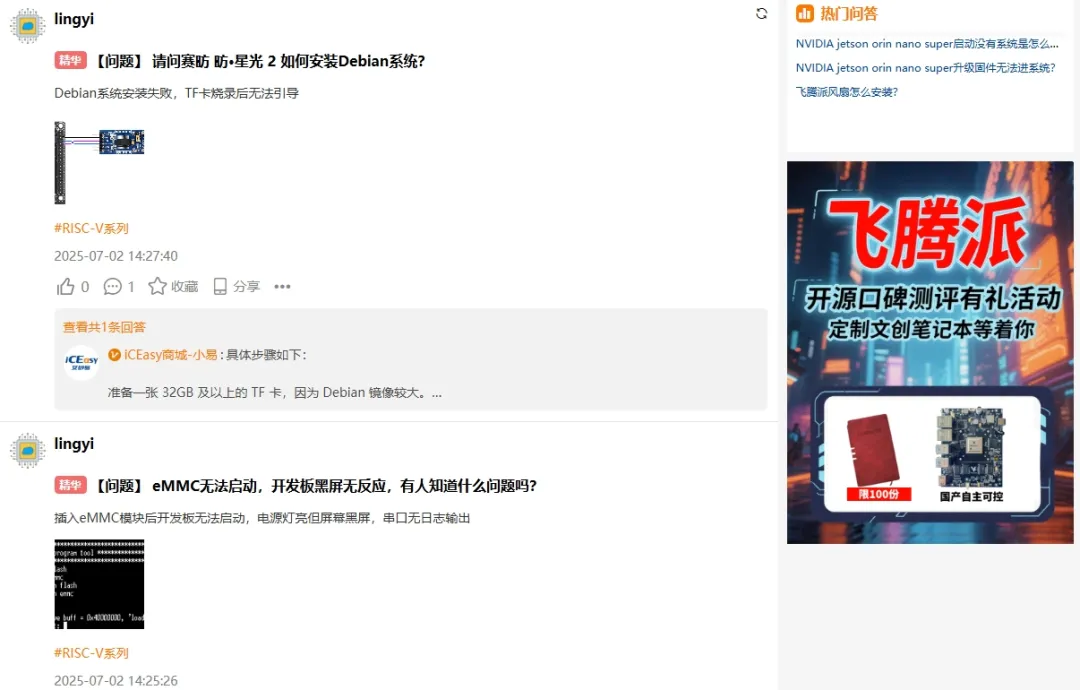Open the eMMC boot failure question title
The height and width of the screenshot is (690, 1080).
tap(315, 486)
